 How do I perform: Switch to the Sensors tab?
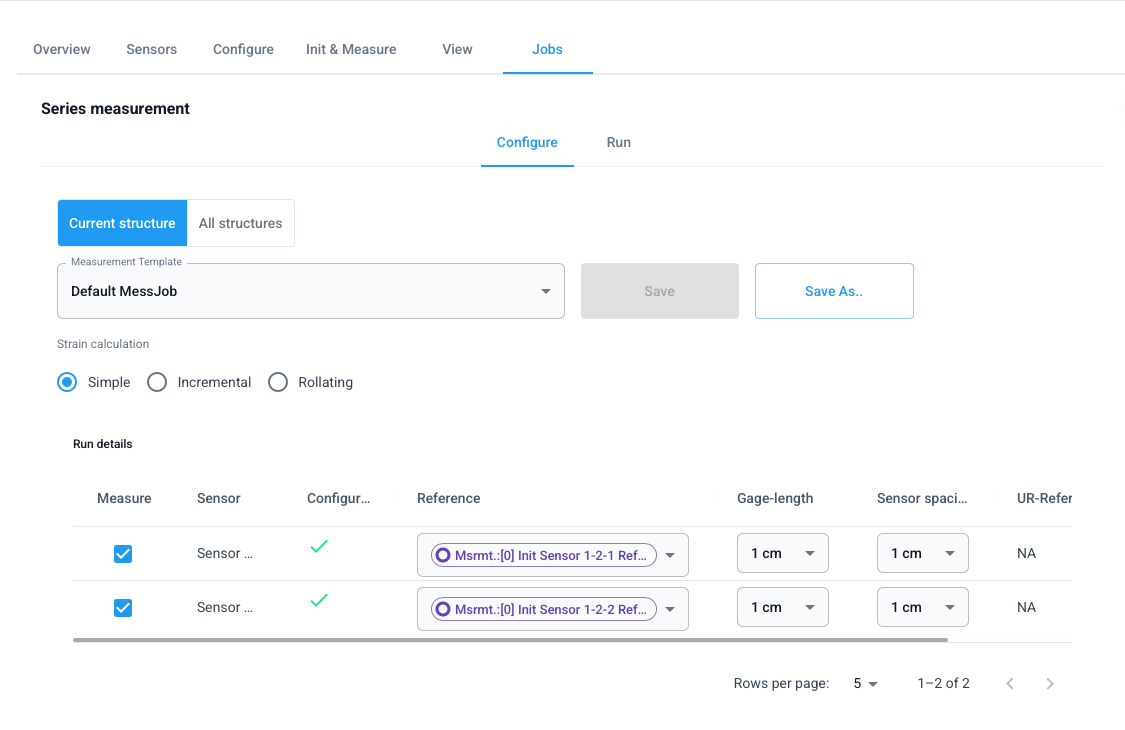pyautogui.click(x=151, y=50)
